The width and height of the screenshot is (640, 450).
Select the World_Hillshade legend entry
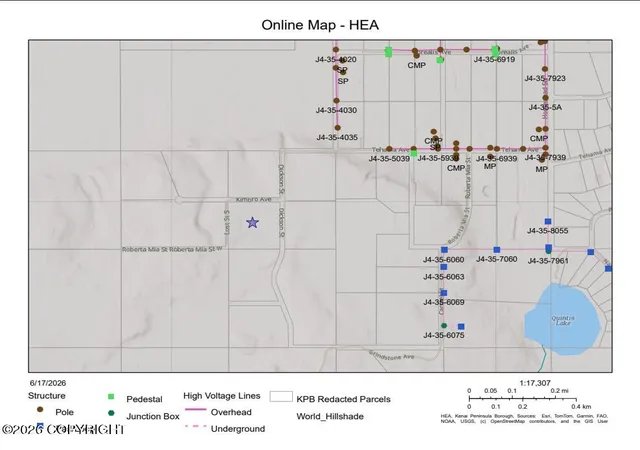[330, 417]
